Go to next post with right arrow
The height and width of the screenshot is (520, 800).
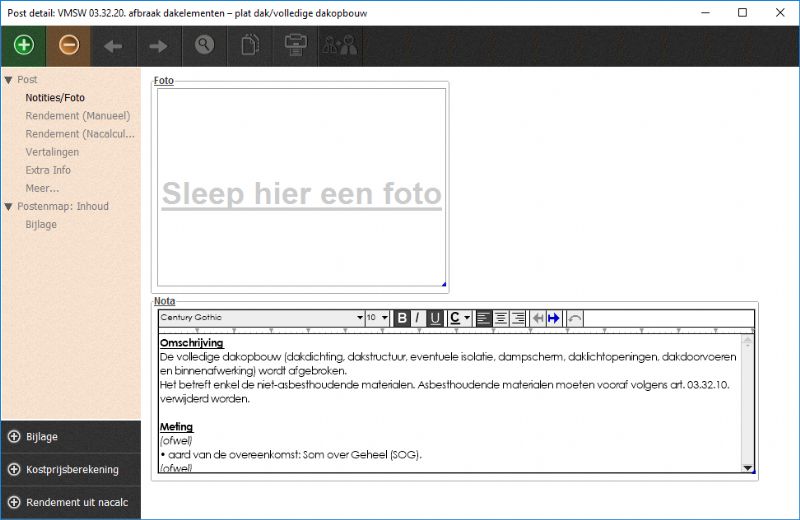158,45
